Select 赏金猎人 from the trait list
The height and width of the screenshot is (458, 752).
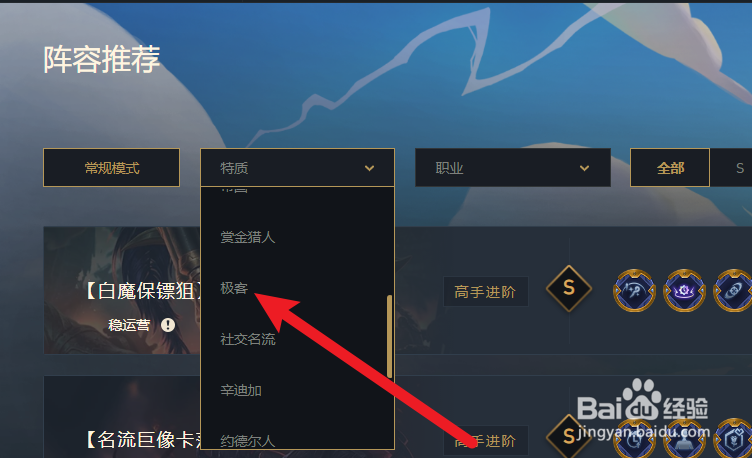[x=247, y=237]
